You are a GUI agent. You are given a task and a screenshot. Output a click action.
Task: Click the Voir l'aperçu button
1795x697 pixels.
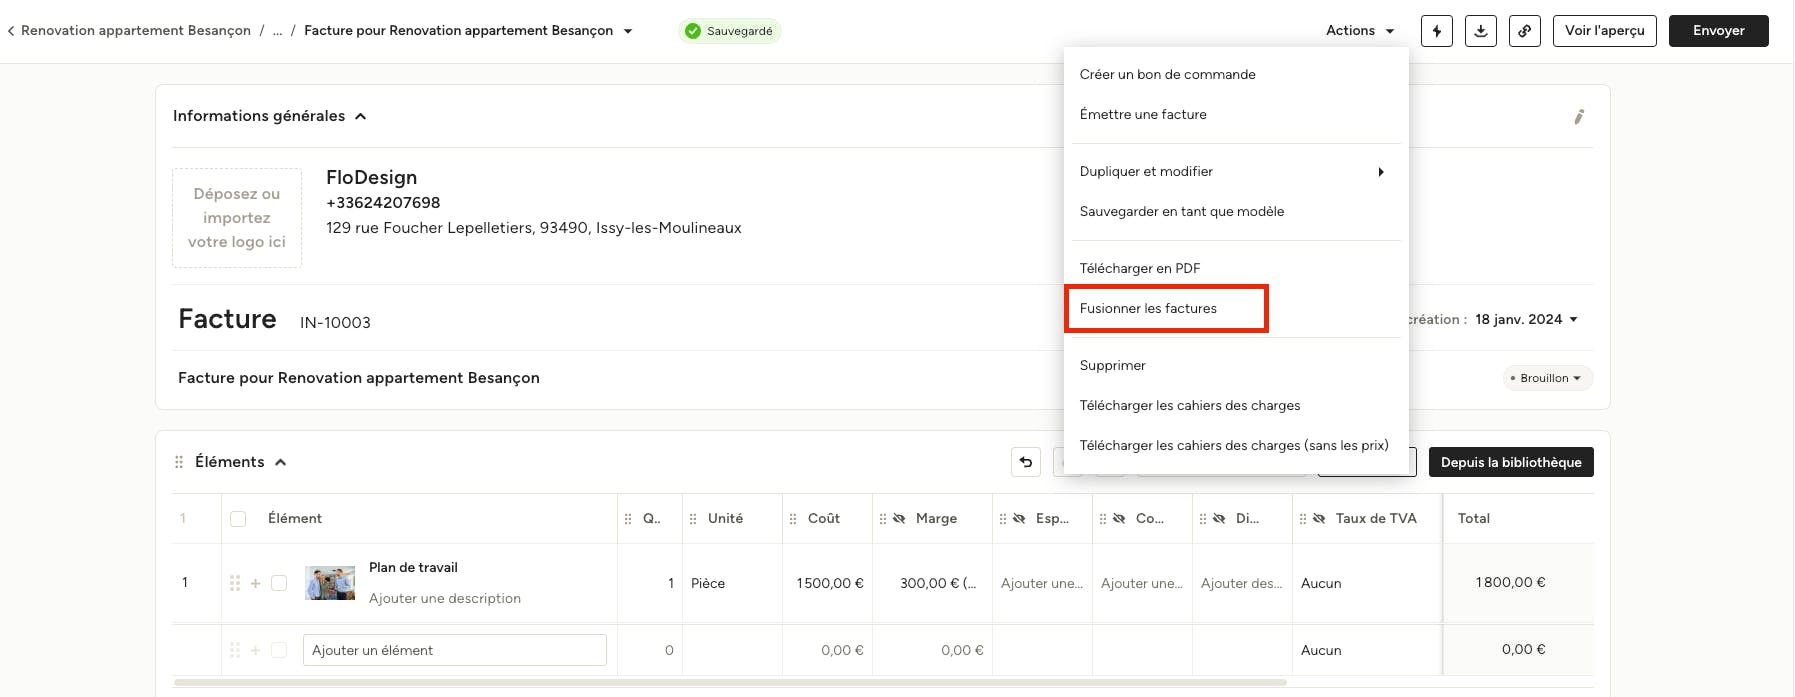1605,31
